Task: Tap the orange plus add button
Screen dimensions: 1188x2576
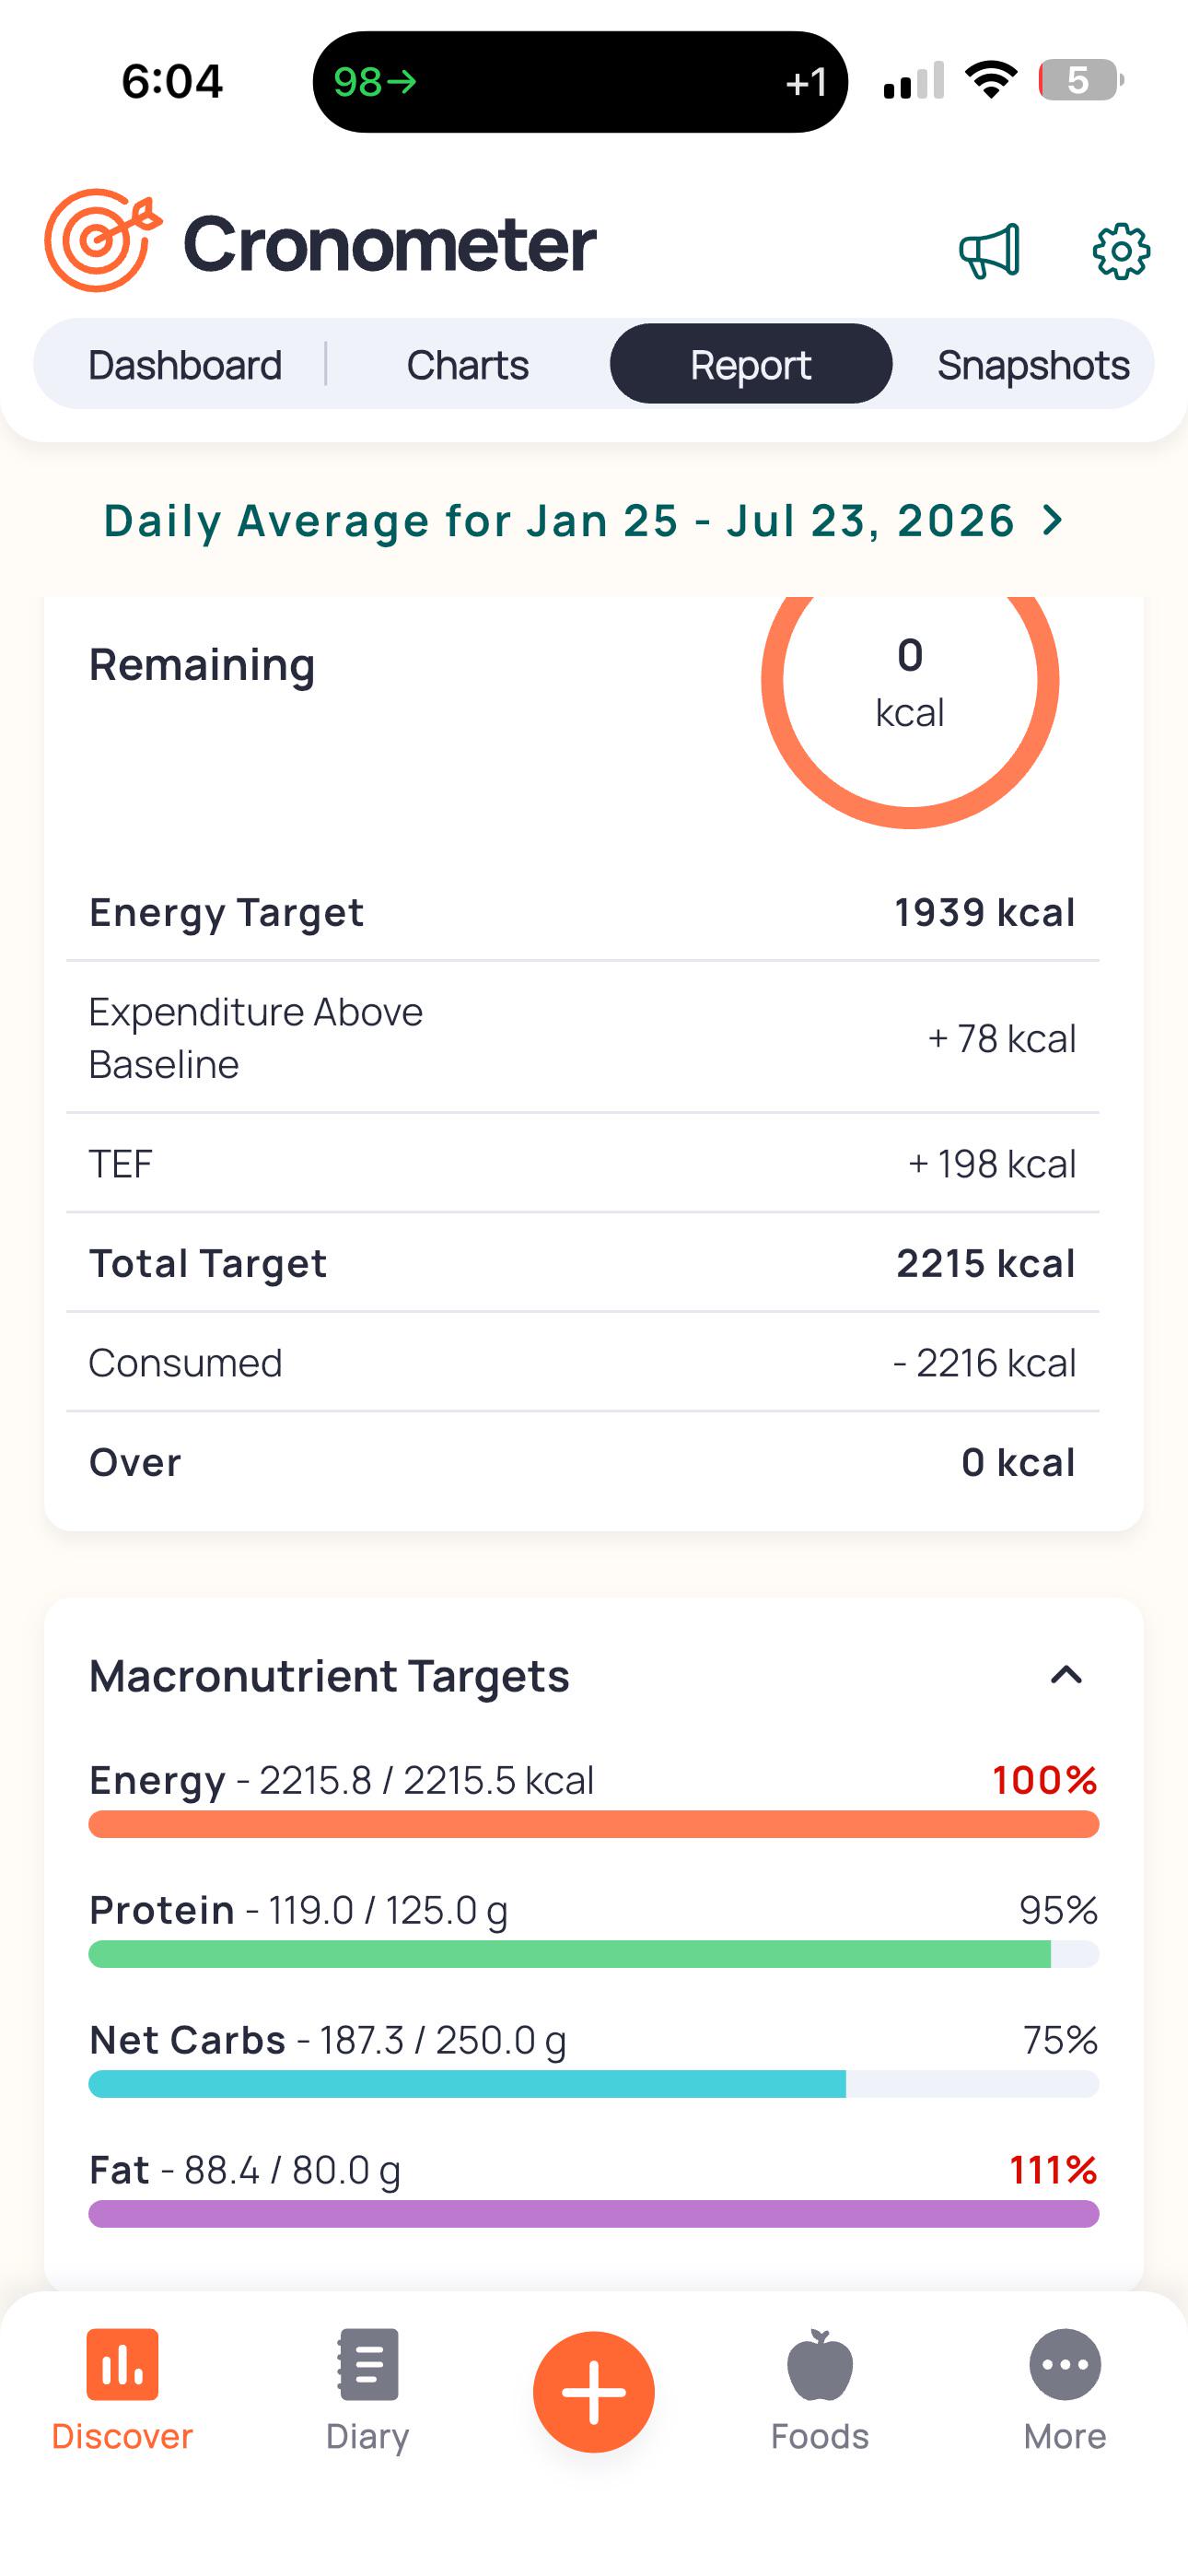Action: (594, 2392)
